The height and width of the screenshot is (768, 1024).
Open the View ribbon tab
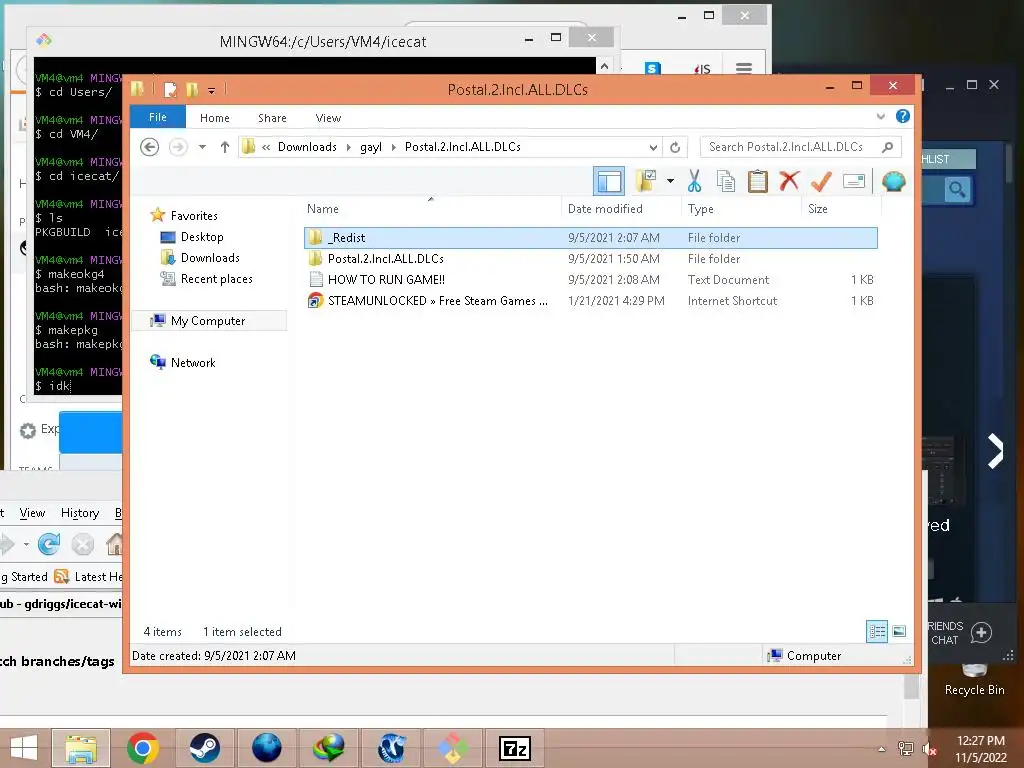328,118
